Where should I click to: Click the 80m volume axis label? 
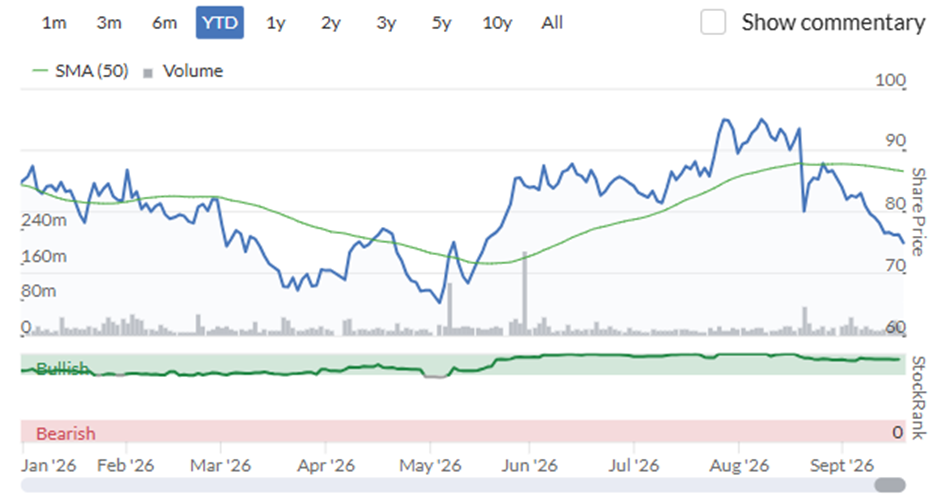tap(39, 291)
